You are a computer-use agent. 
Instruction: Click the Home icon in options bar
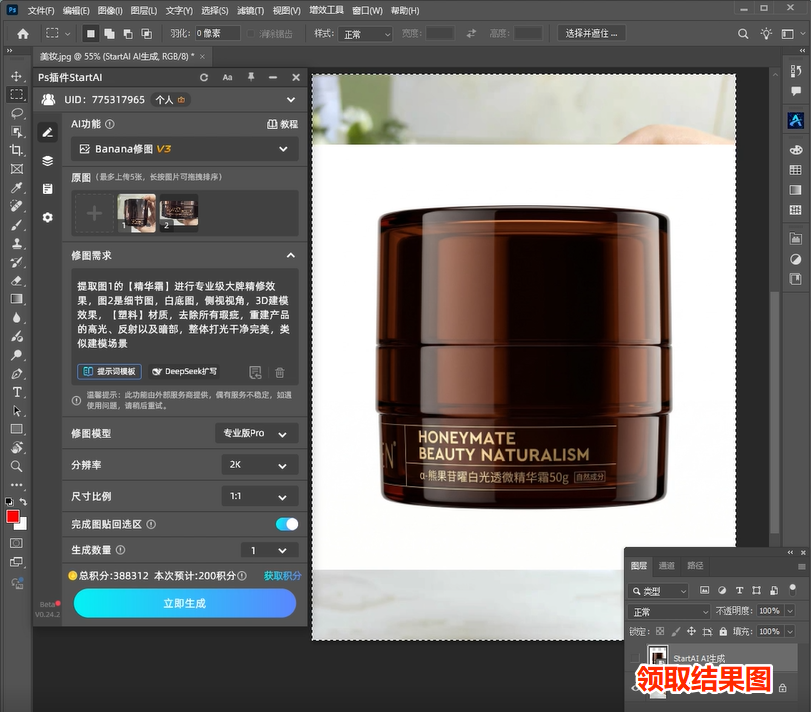23,34
